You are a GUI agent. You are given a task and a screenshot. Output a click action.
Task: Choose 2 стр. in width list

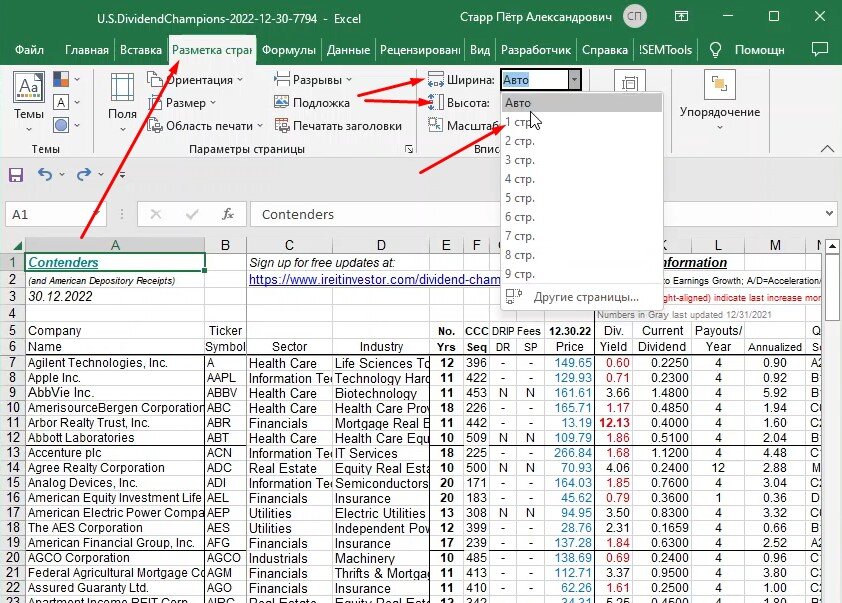tap(581, 141)
